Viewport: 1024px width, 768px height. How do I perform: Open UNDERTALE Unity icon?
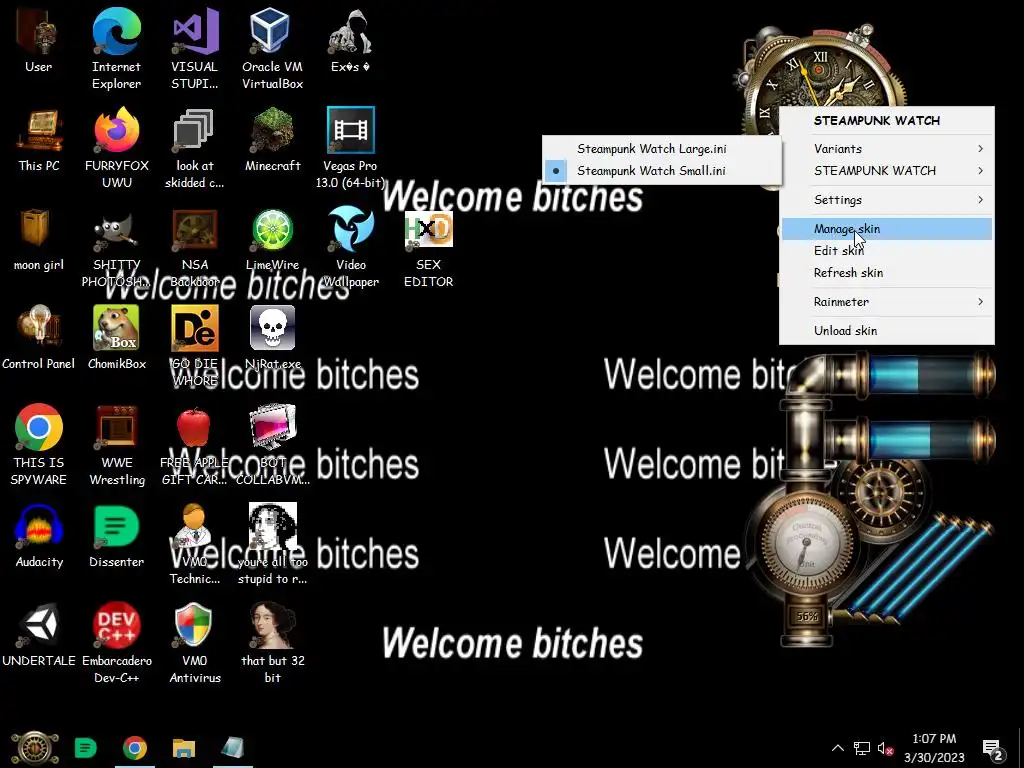pos(39,635)
